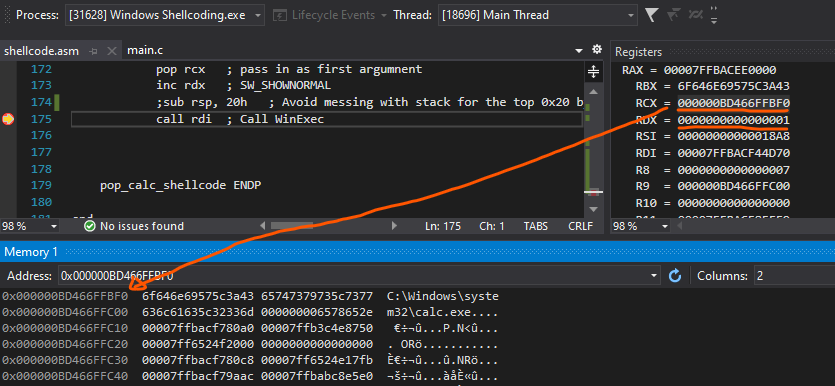The image size is (835, 386).
Task: Open the Address field history dropdown arrow
Action: (654, 276)
